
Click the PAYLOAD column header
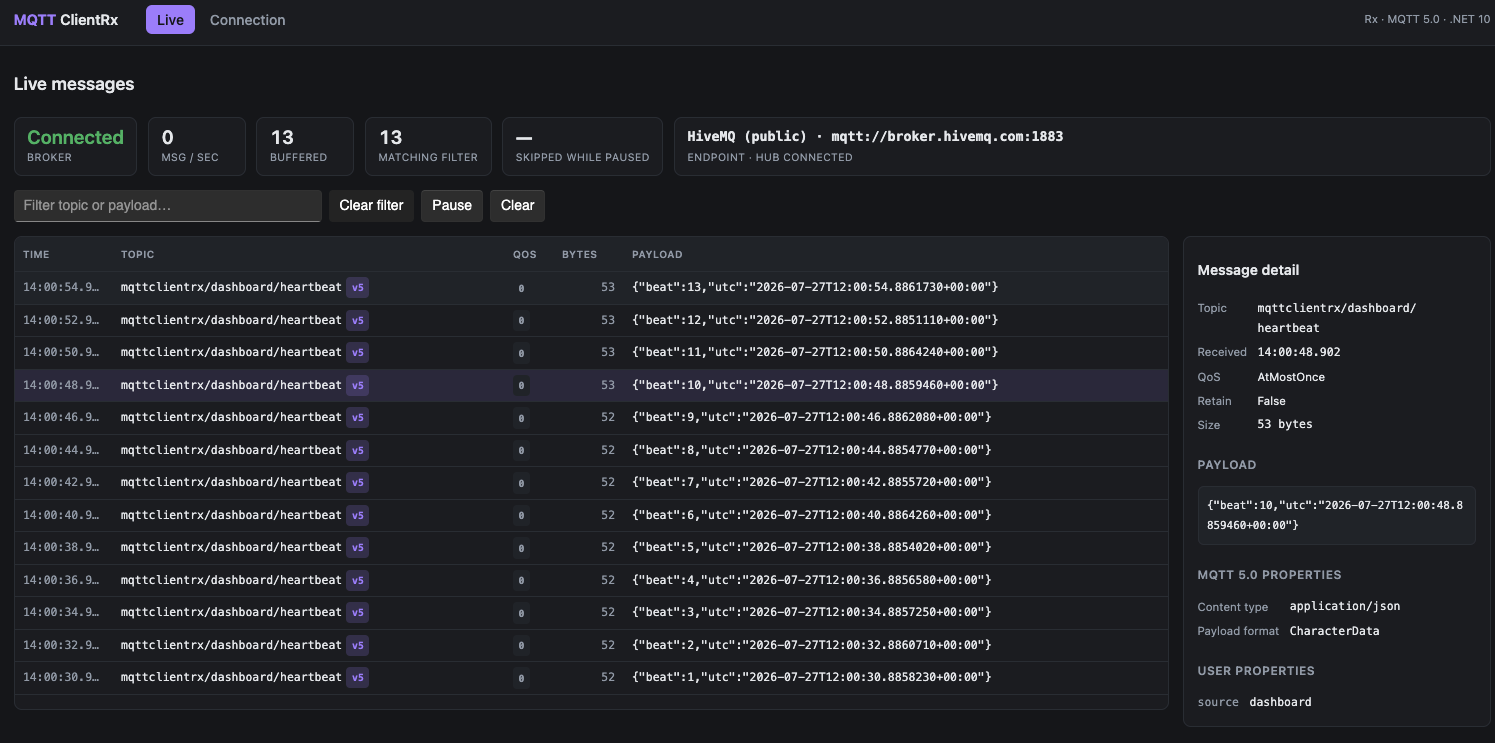point(657,255)
